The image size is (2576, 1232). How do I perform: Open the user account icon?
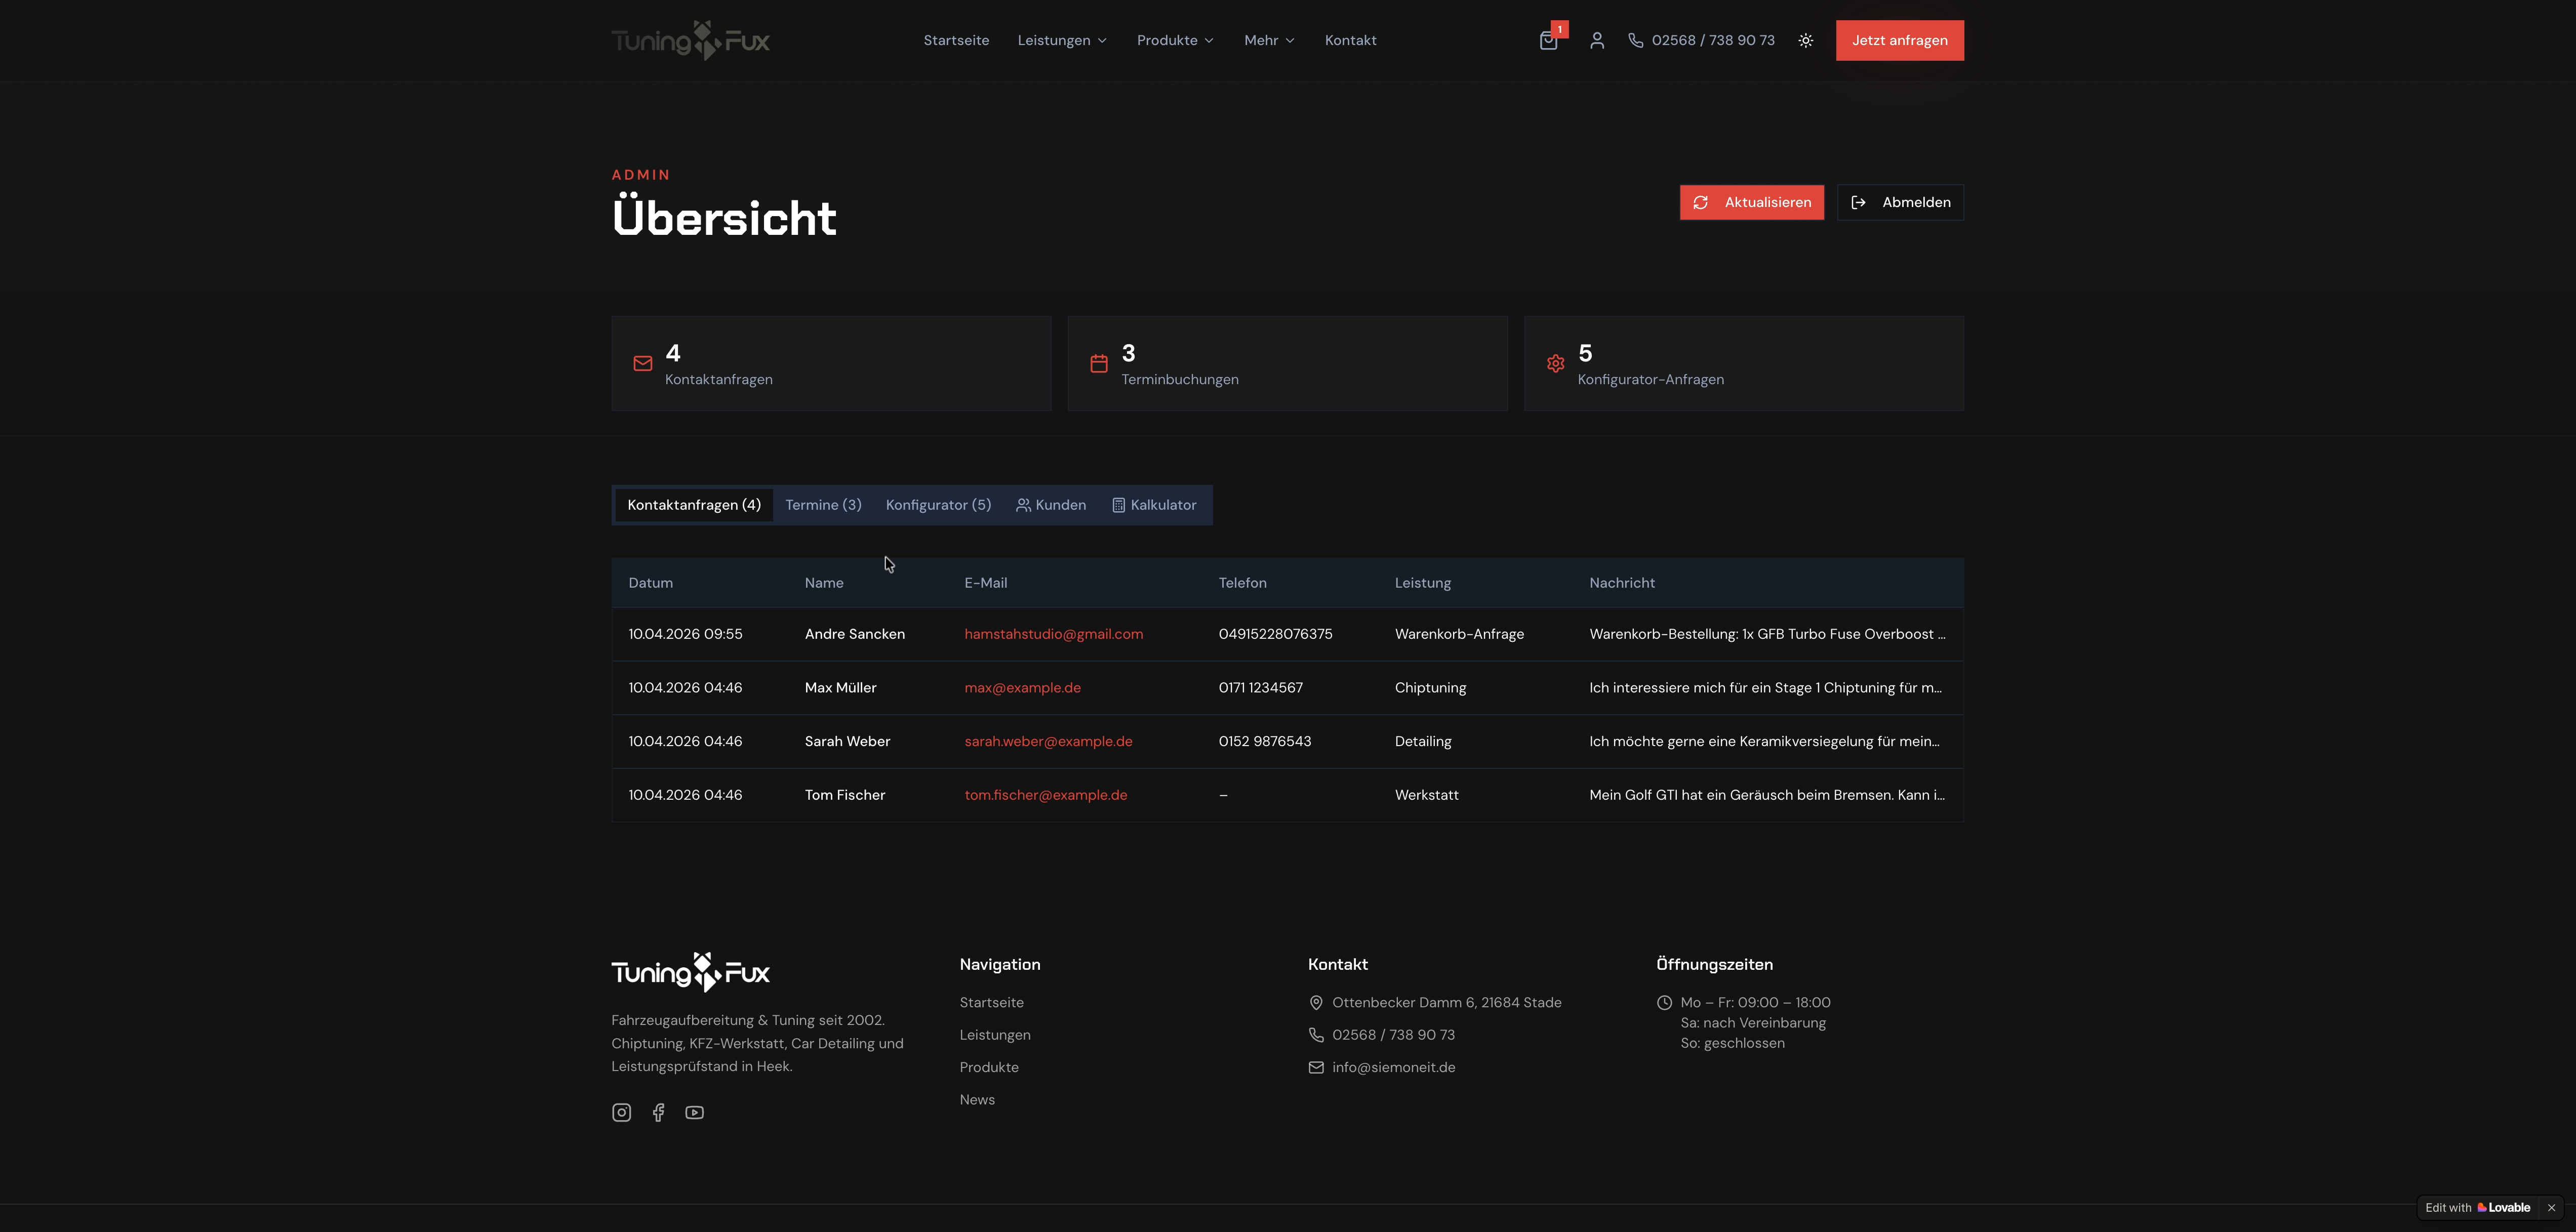click(x=1597, y=41)
